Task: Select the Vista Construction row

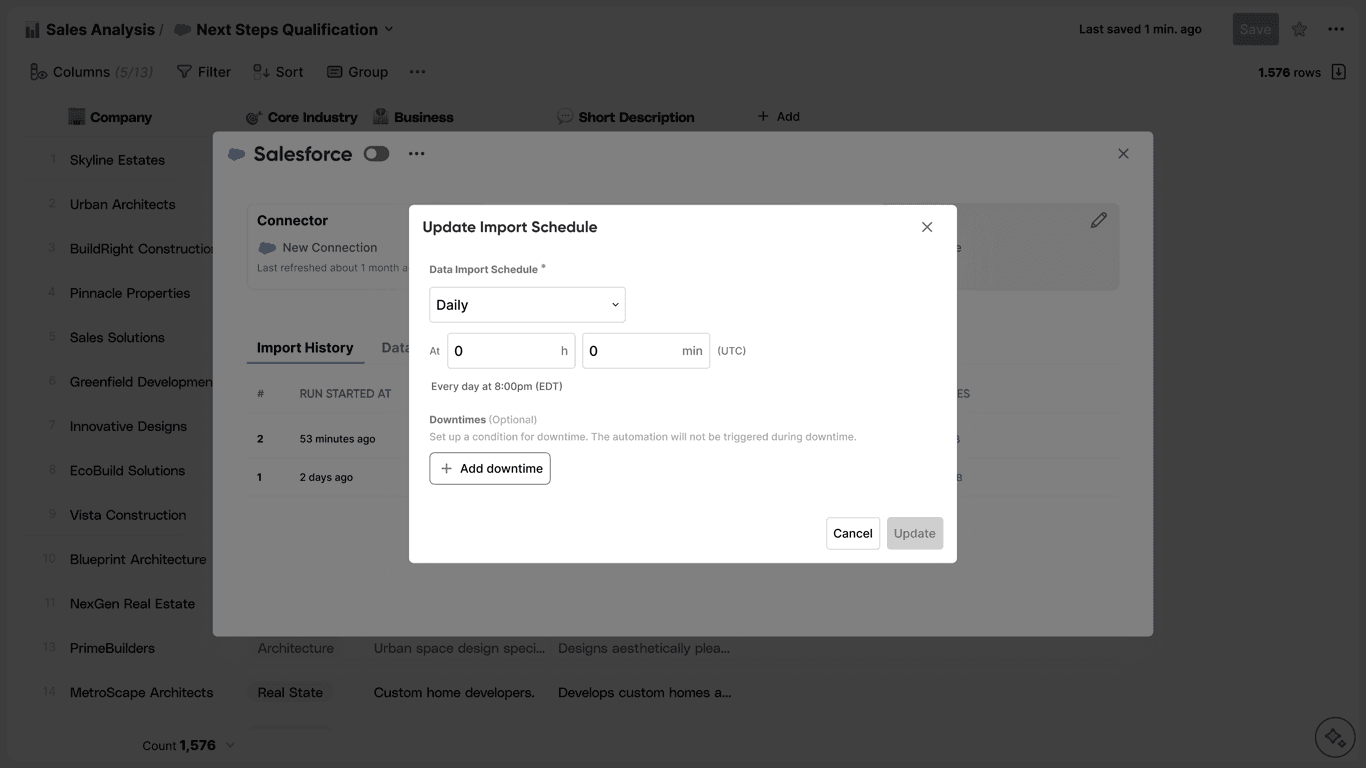Action: [128, 515]
